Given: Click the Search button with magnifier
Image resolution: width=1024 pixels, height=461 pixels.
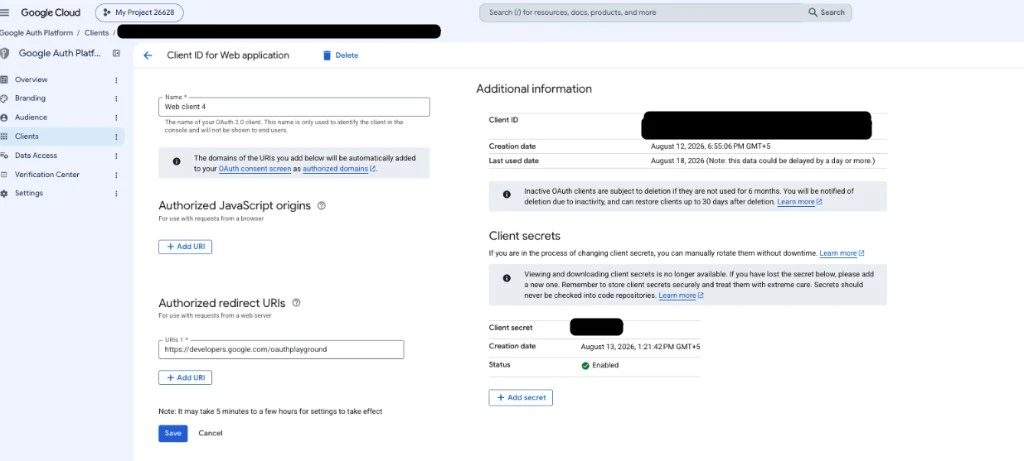Looking at the screenshot, I should pos(827,12).
